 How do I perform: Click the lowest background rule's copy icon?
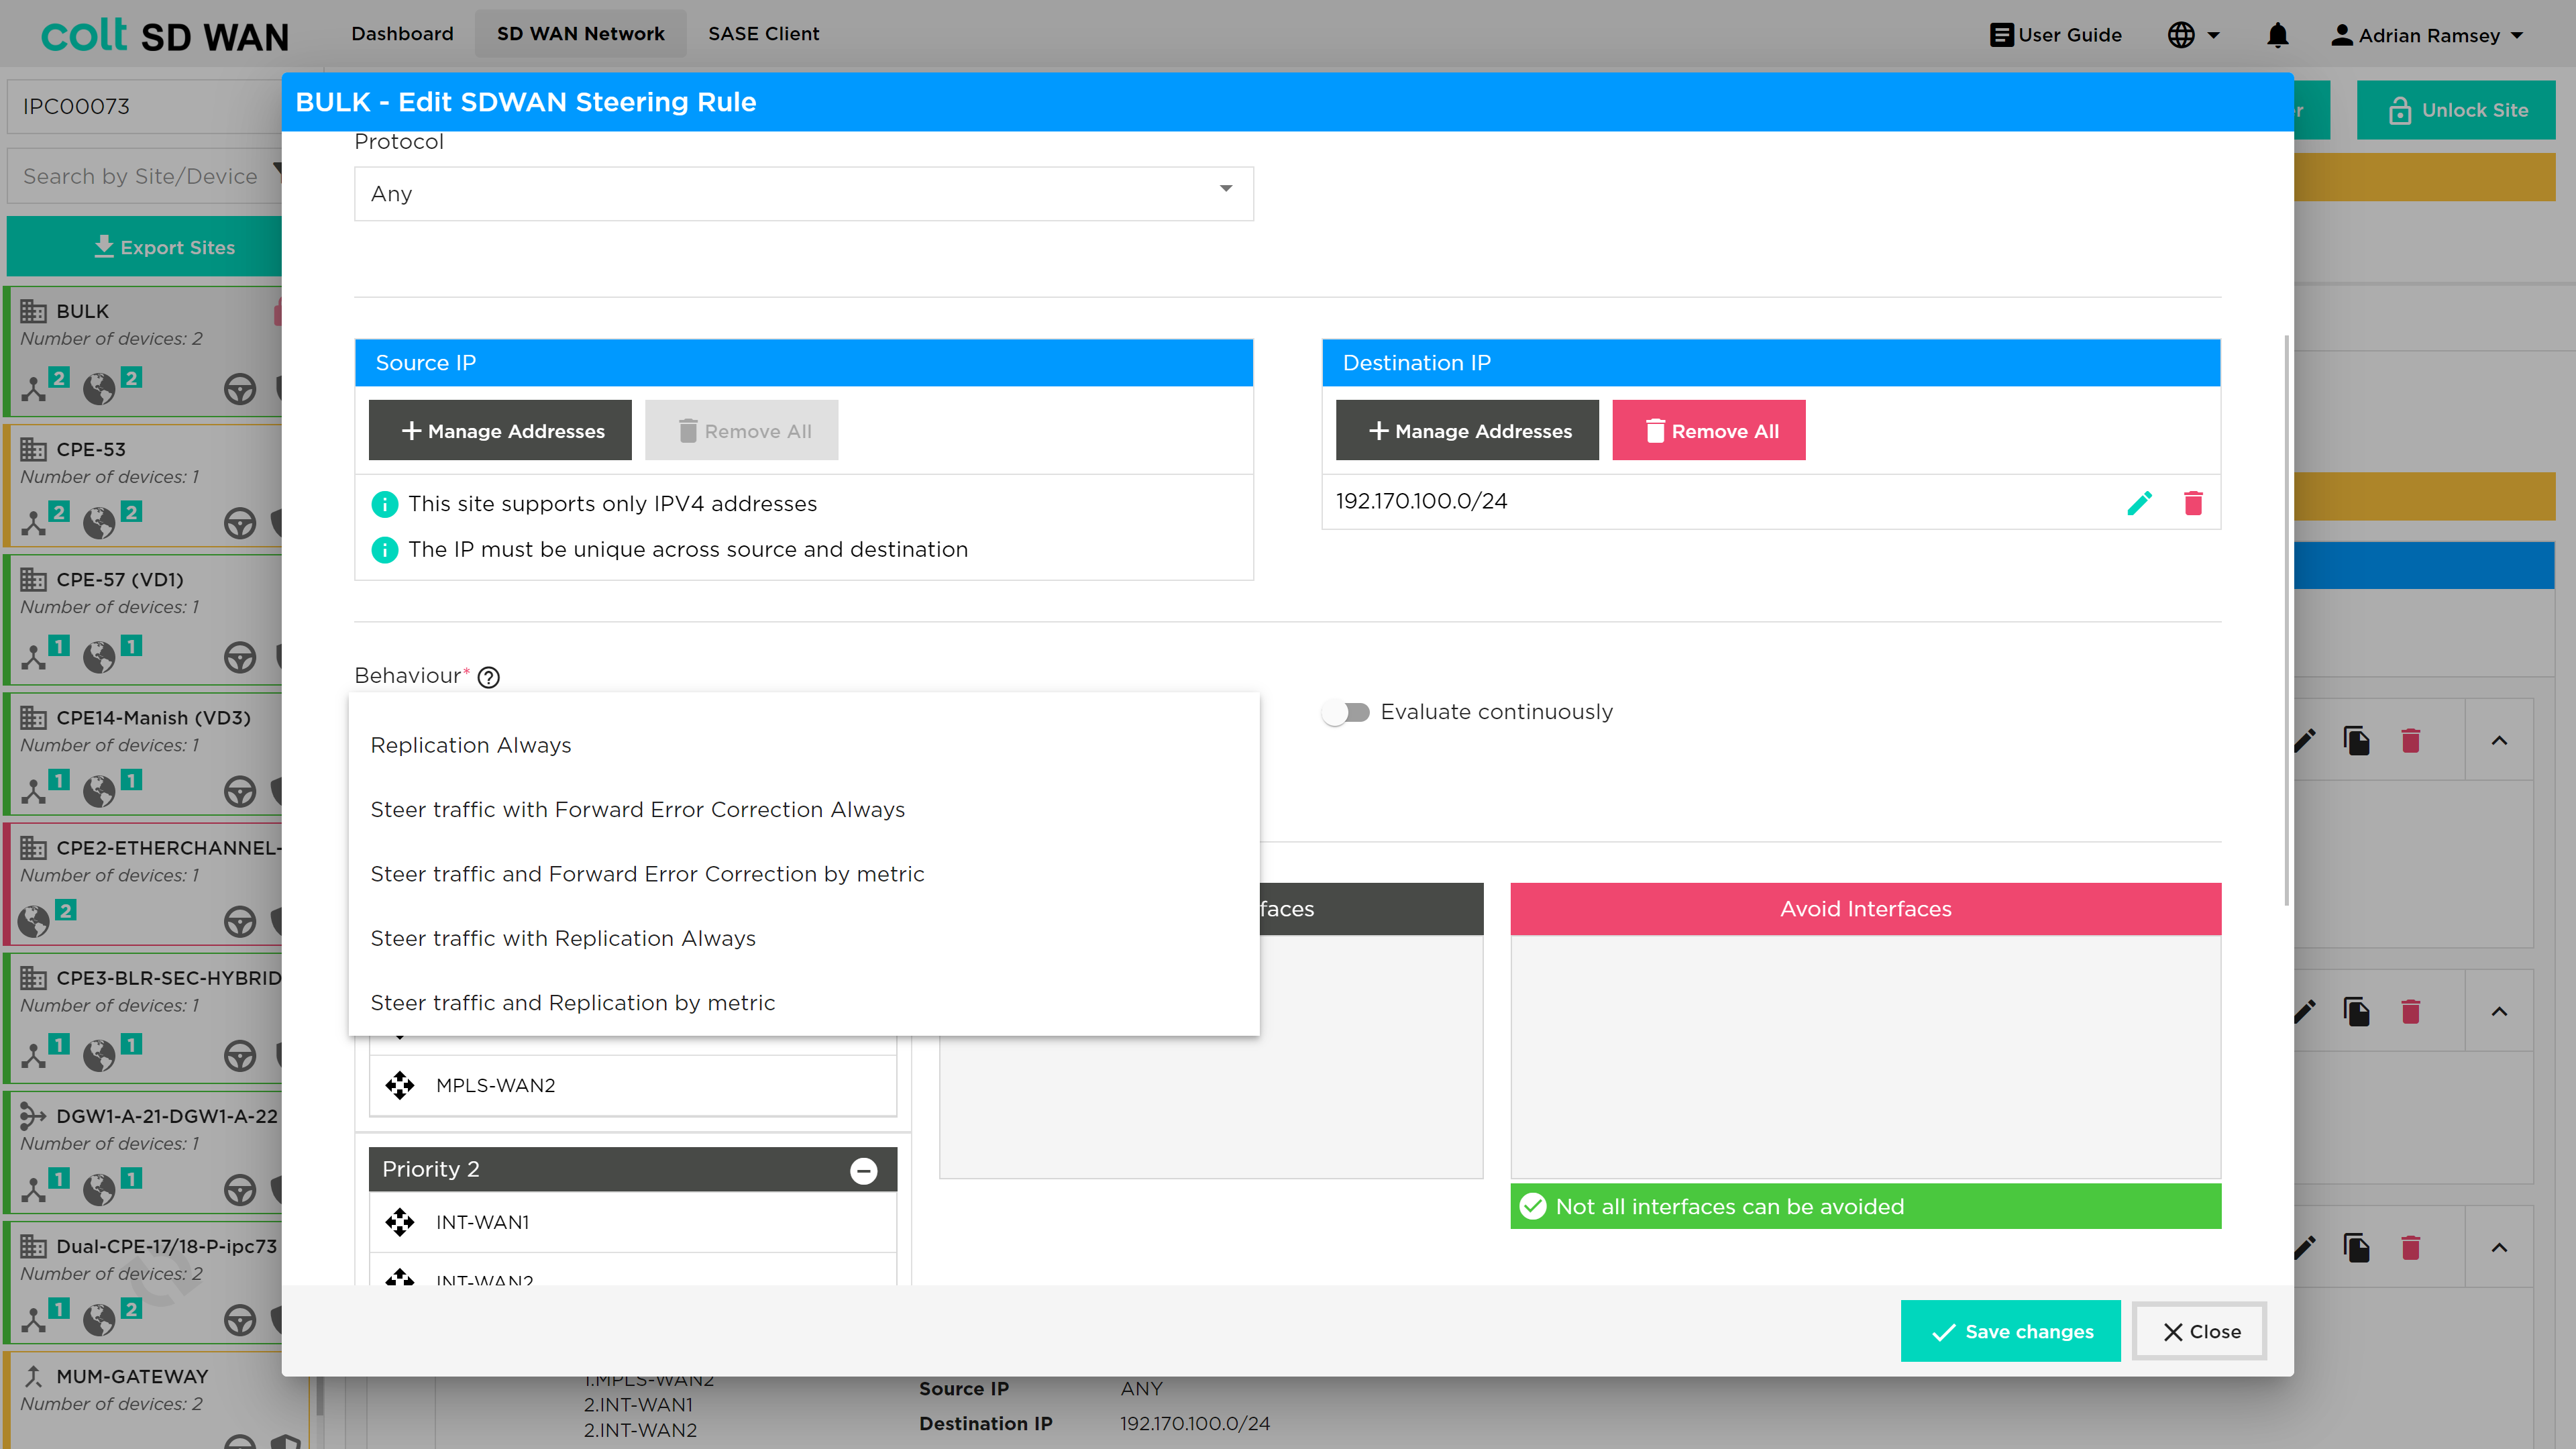2357,1248
